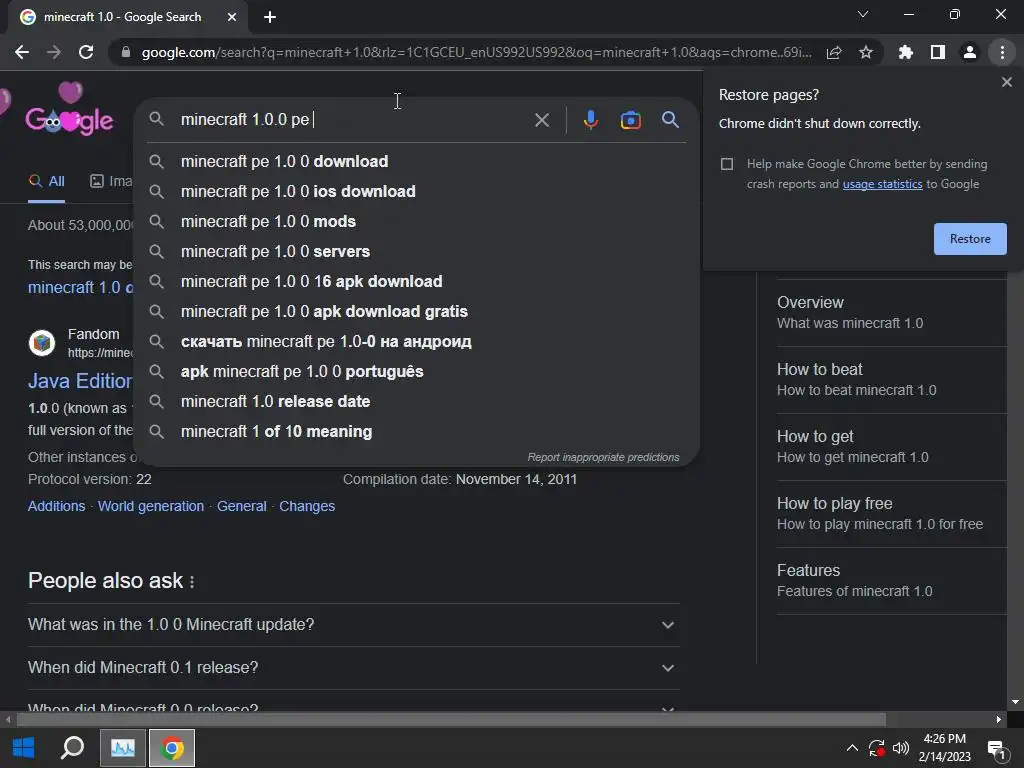Open Chrome tab search chevron
Image resolution: width=1024 pixels, height=768 pixels.
(x=863, y=14)
